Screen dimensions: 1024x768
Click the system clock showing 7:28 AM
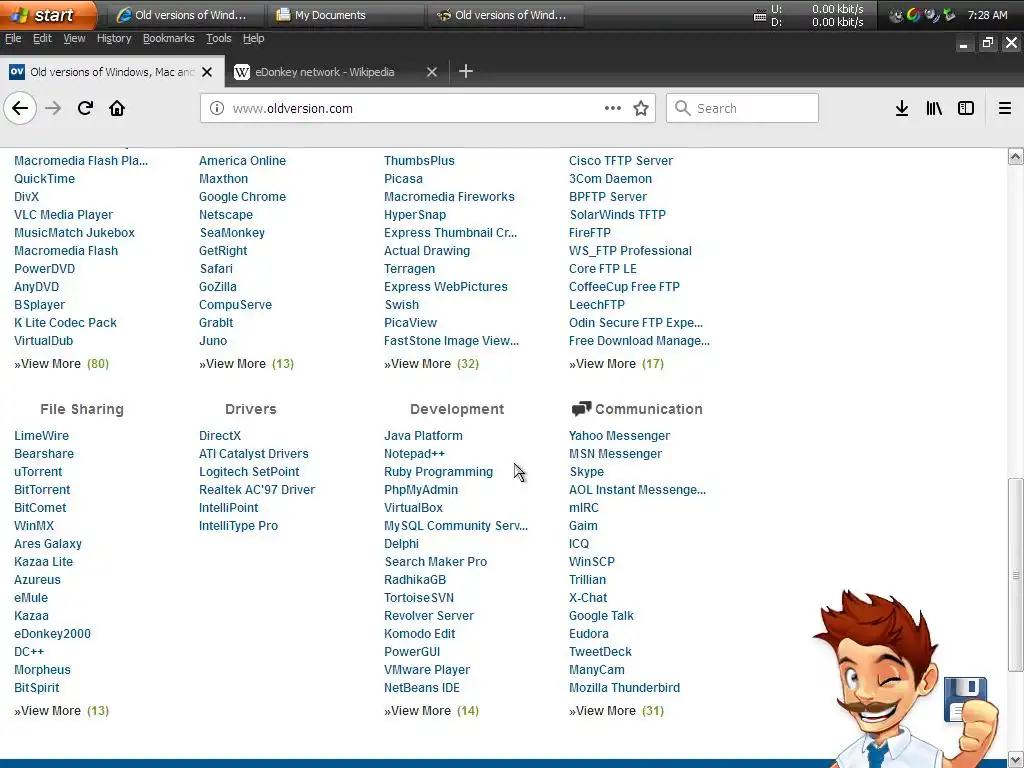tap(987, 15)
